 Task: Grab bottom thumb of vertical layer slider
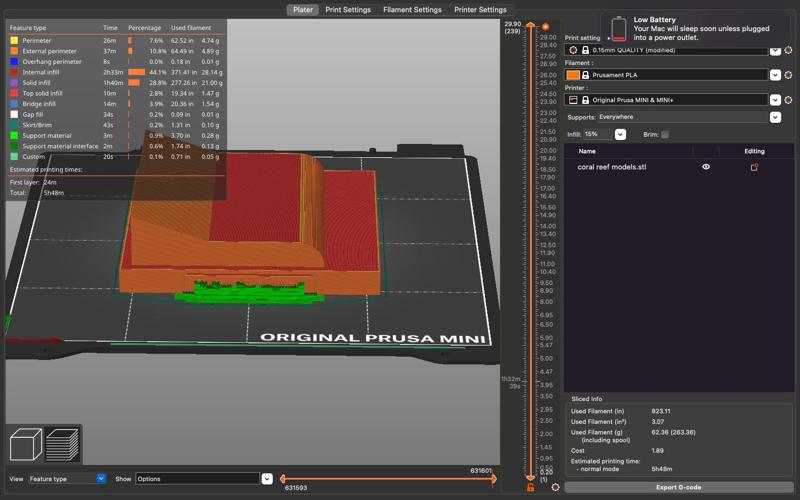(531, 478)
